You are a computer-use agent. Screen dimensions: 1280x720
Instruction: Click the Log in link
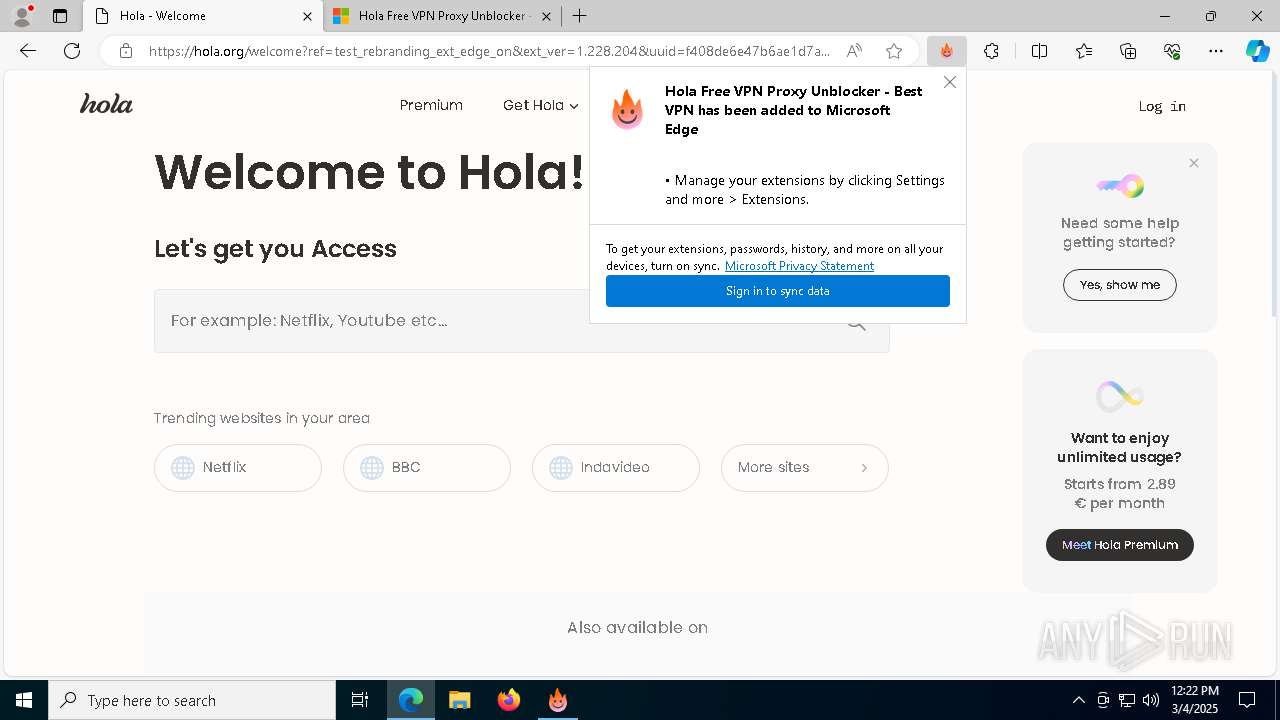click(1162, 106)
